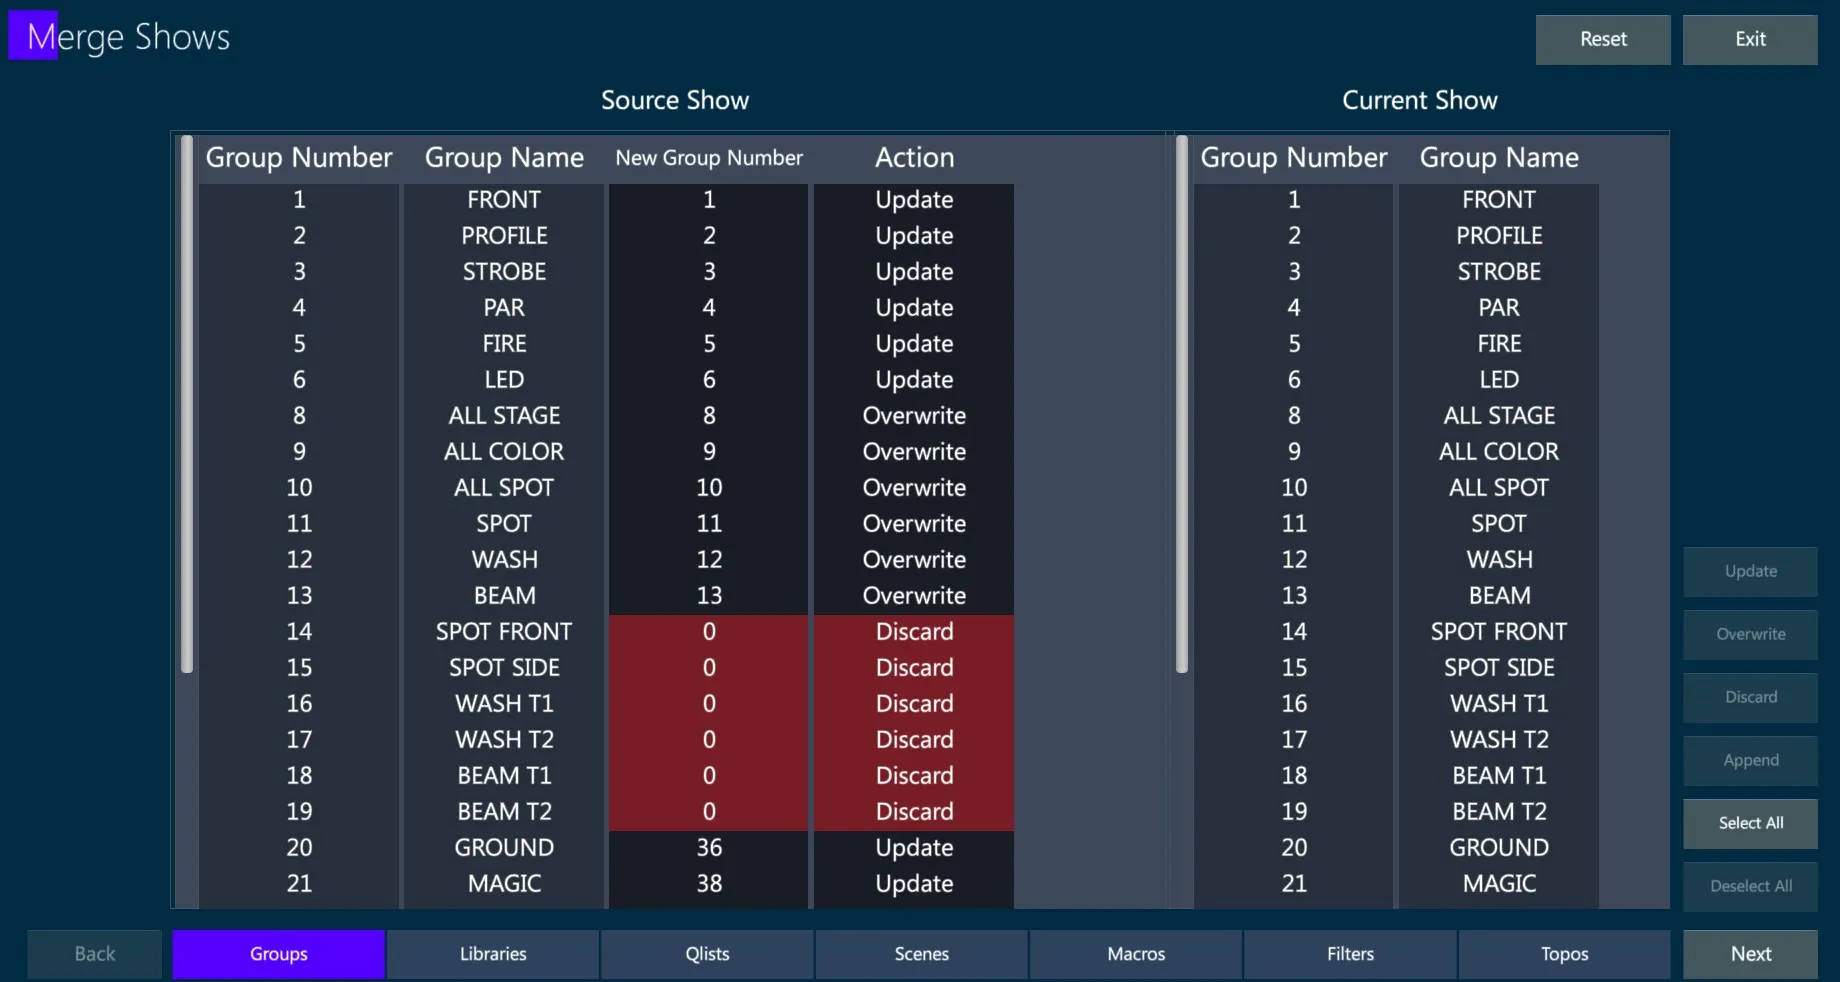Switch to the Libraries tab
Image resolution: width=1840 pixels, height=982 pixels.
click(493, 954)
